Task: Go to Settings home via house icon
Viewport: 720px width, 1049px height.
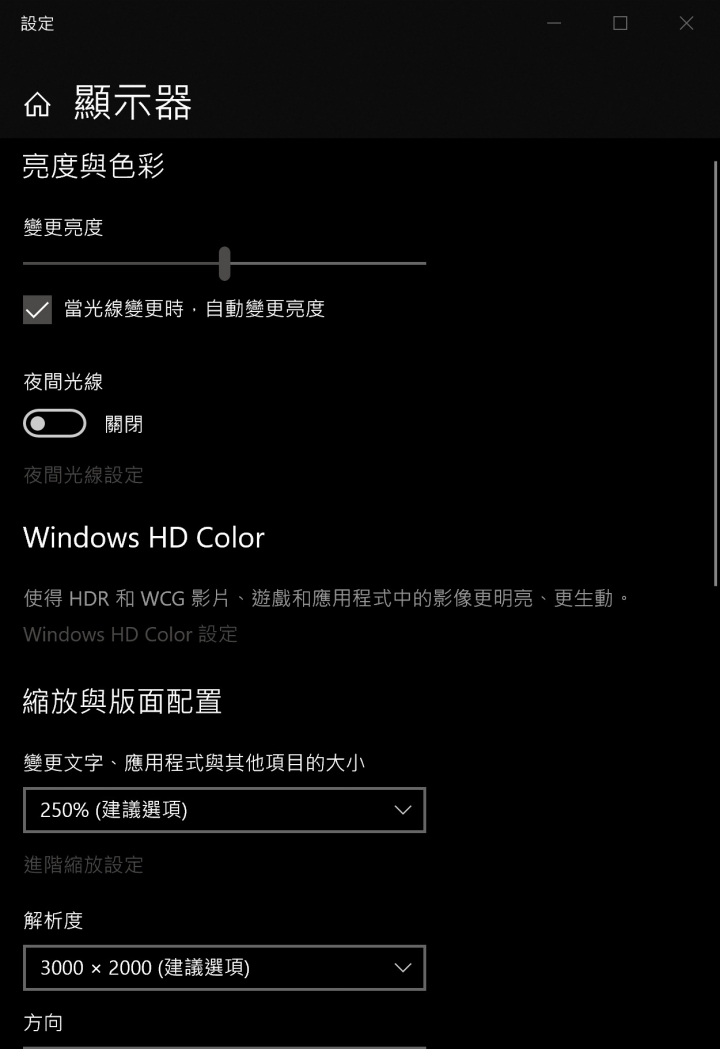Action: (x=37, y=104)
